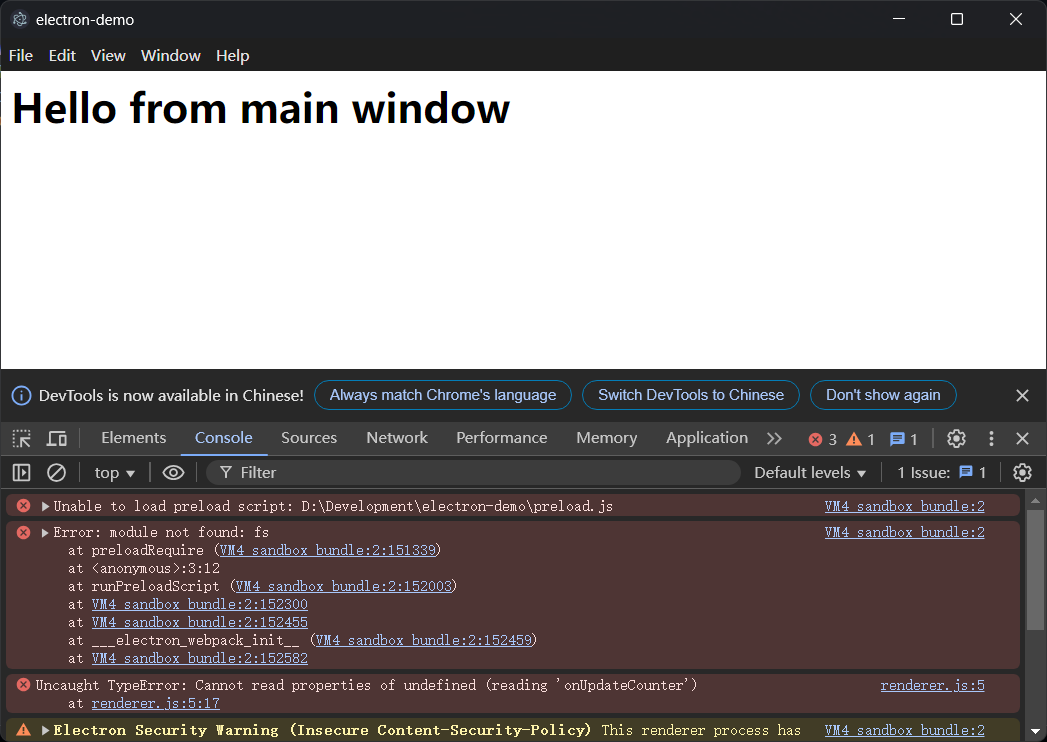Click the console scrollbar down arrow
The height and width of the screenshot is (742, 1047).
point(1034,732)
